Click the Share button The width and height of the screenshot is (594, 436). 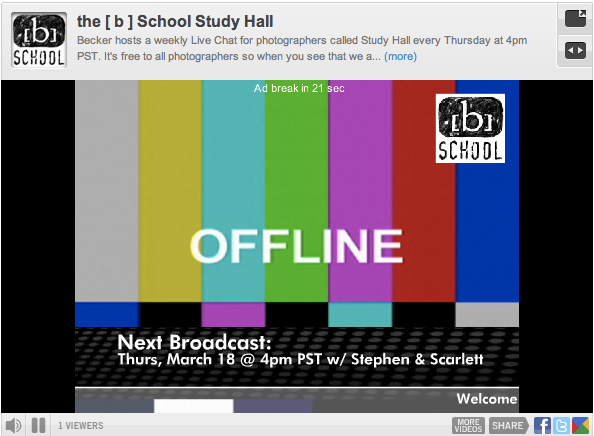508,425
